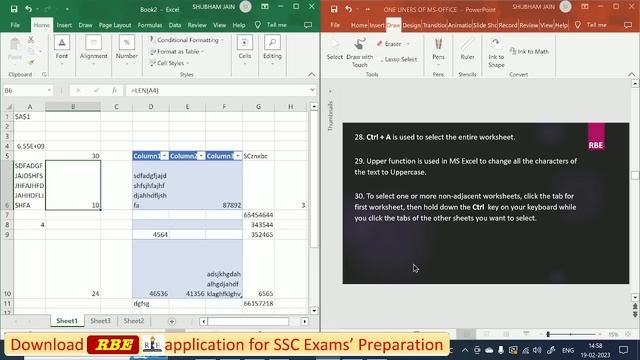The height and width of the screenshot is (360, 640).
Task: Choose Lasso Select in PowerPoint
Action: [x=398, y=59]
